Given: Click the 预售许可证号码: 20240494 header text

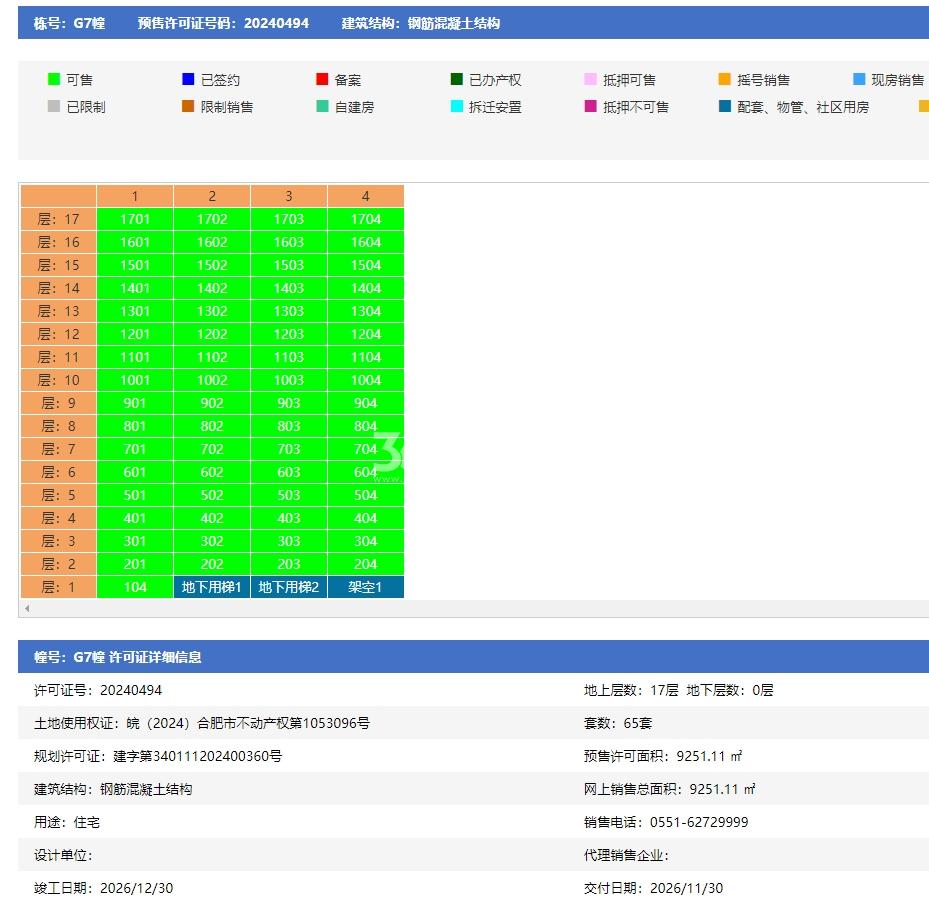Looking at the screenshot, I should click(223, 23).
